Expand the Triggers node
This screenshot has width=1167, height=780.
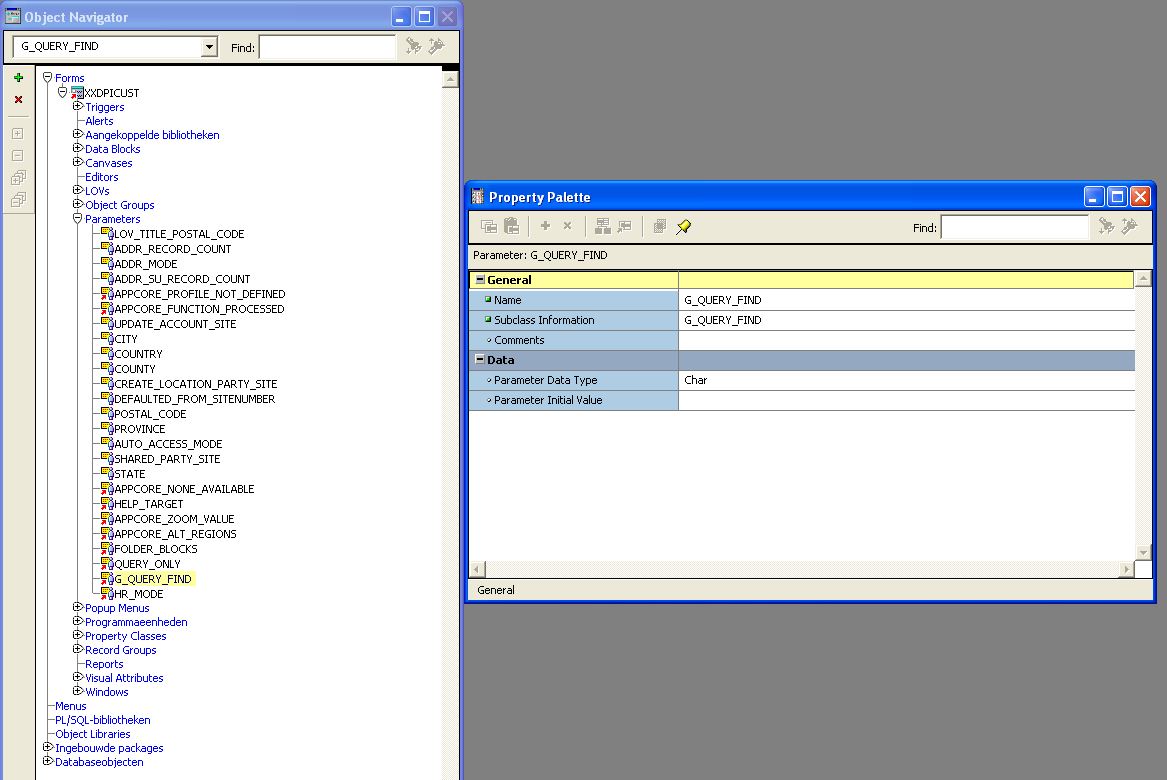click(77, 106)
